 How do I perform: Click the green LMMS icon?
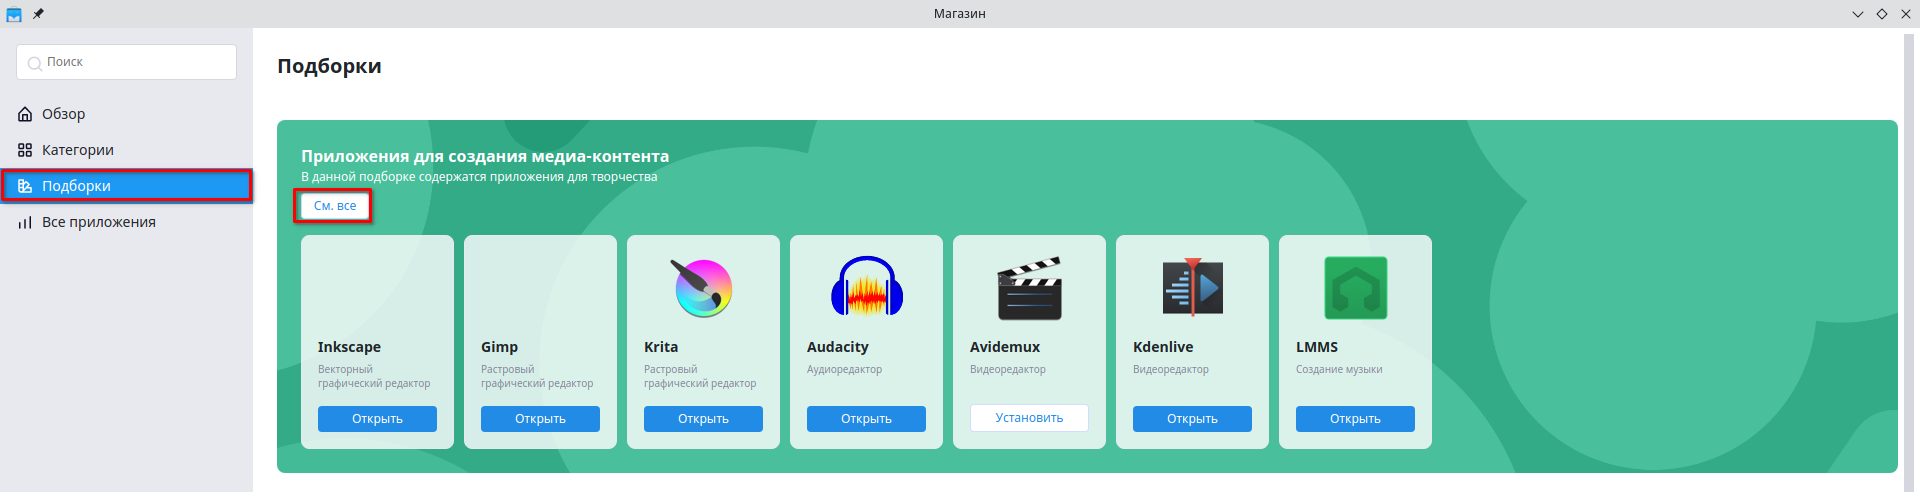1355,288
